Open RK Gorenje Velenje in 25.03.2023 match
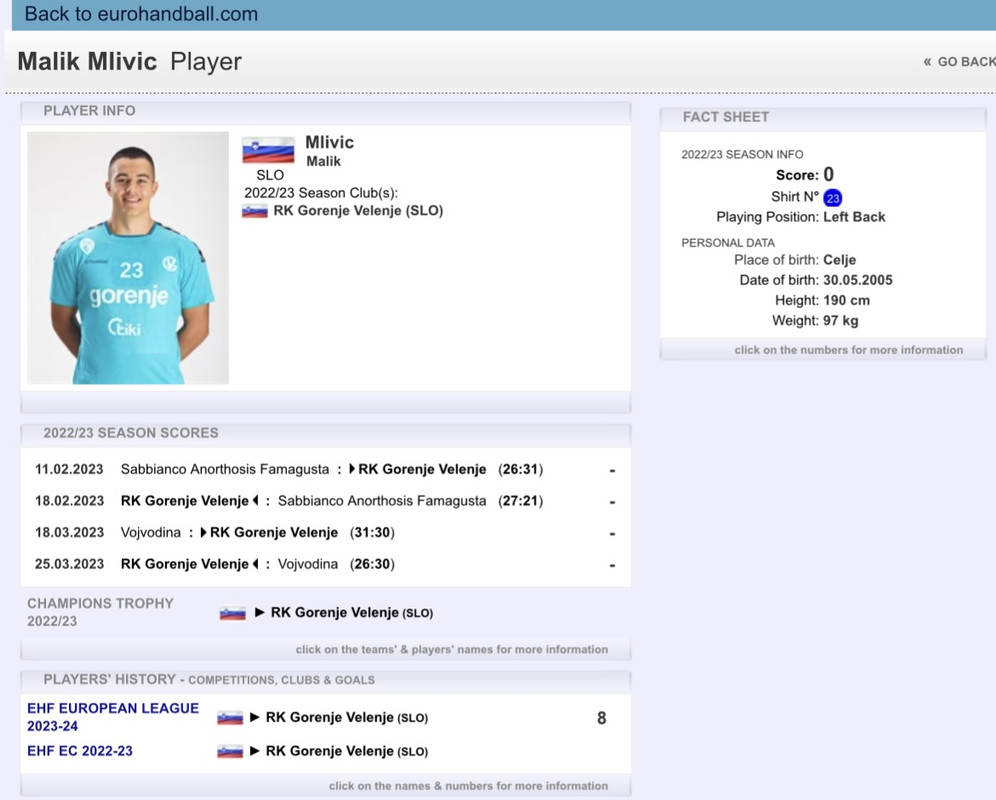The image size is (996, 800). 184,564
